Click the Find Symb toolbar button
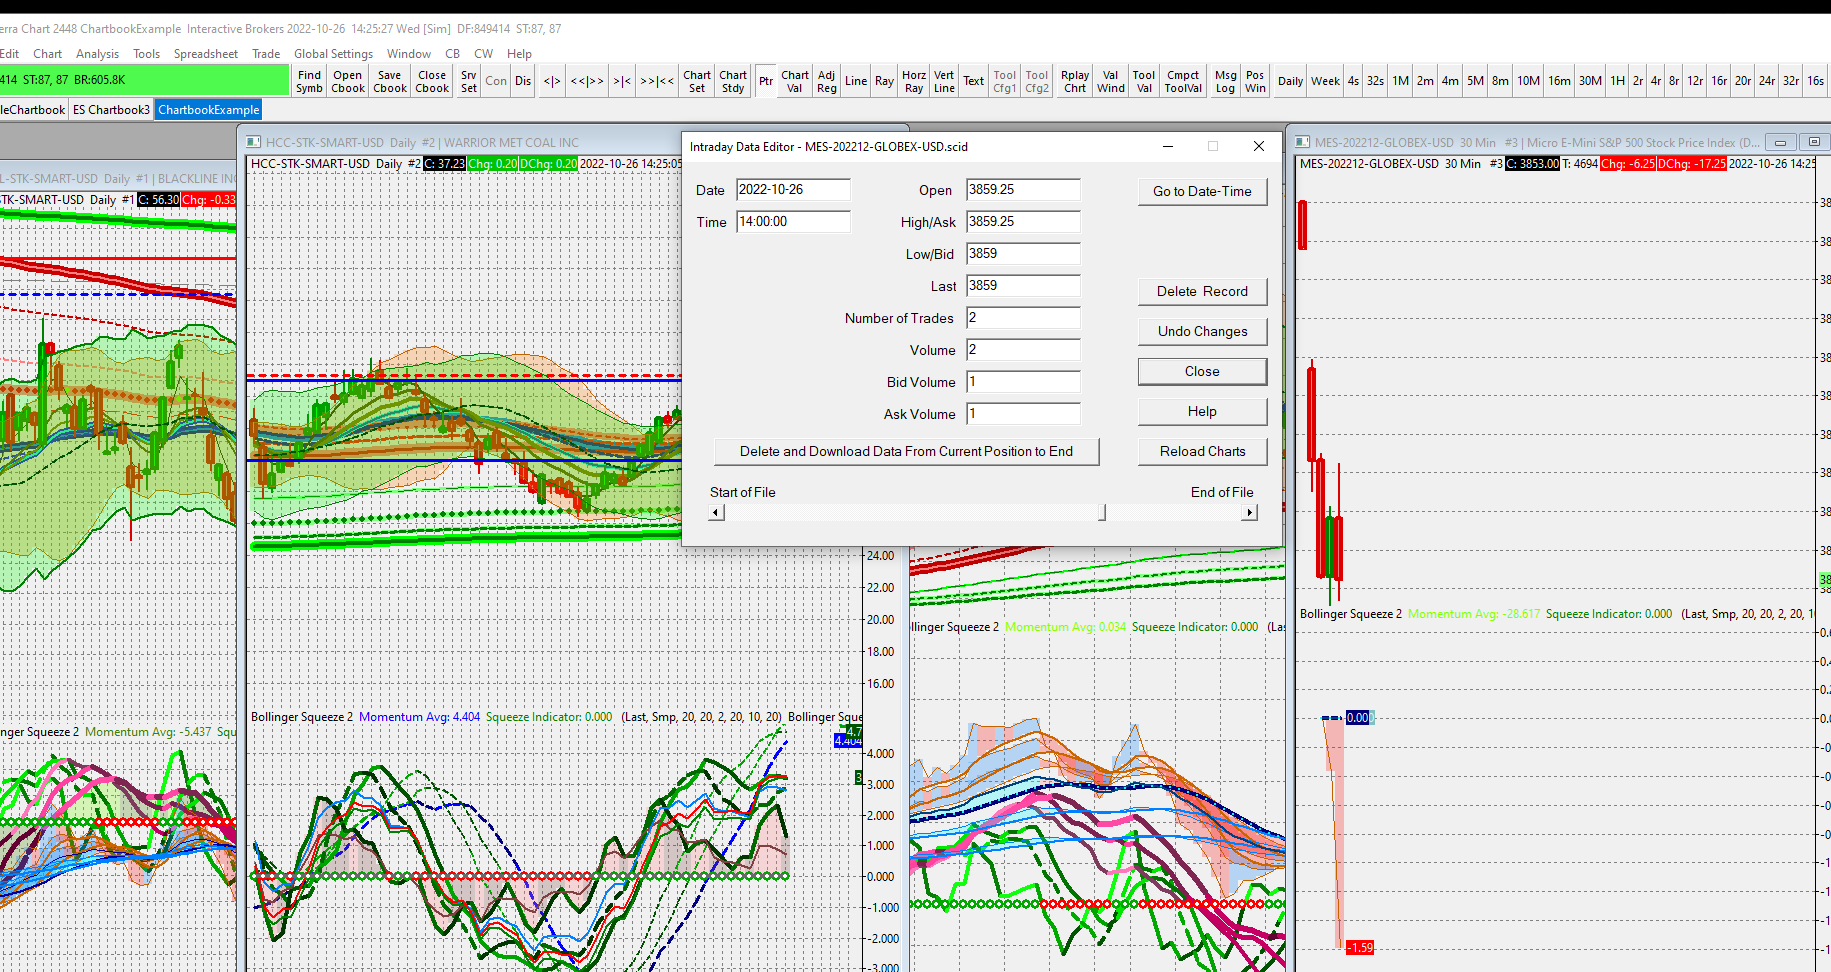 click(309, 81)
